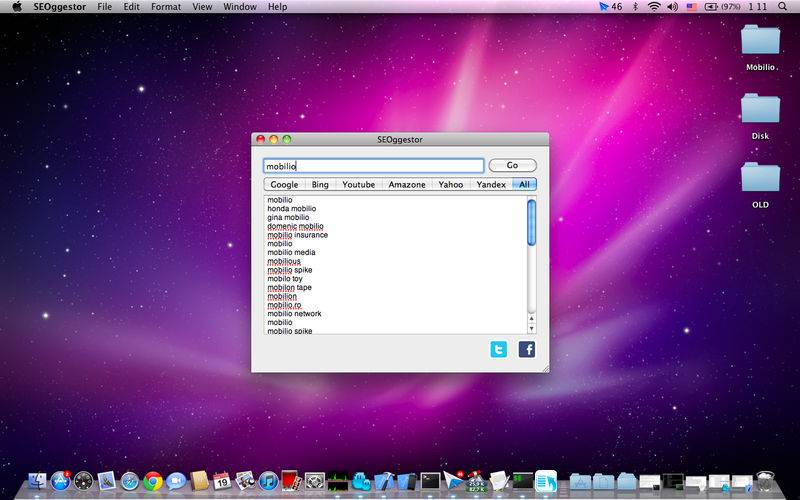The height and width of the screenshot is (500, 800).
Task: Click scrollbar up arrow in results
Action: [531, 318]
